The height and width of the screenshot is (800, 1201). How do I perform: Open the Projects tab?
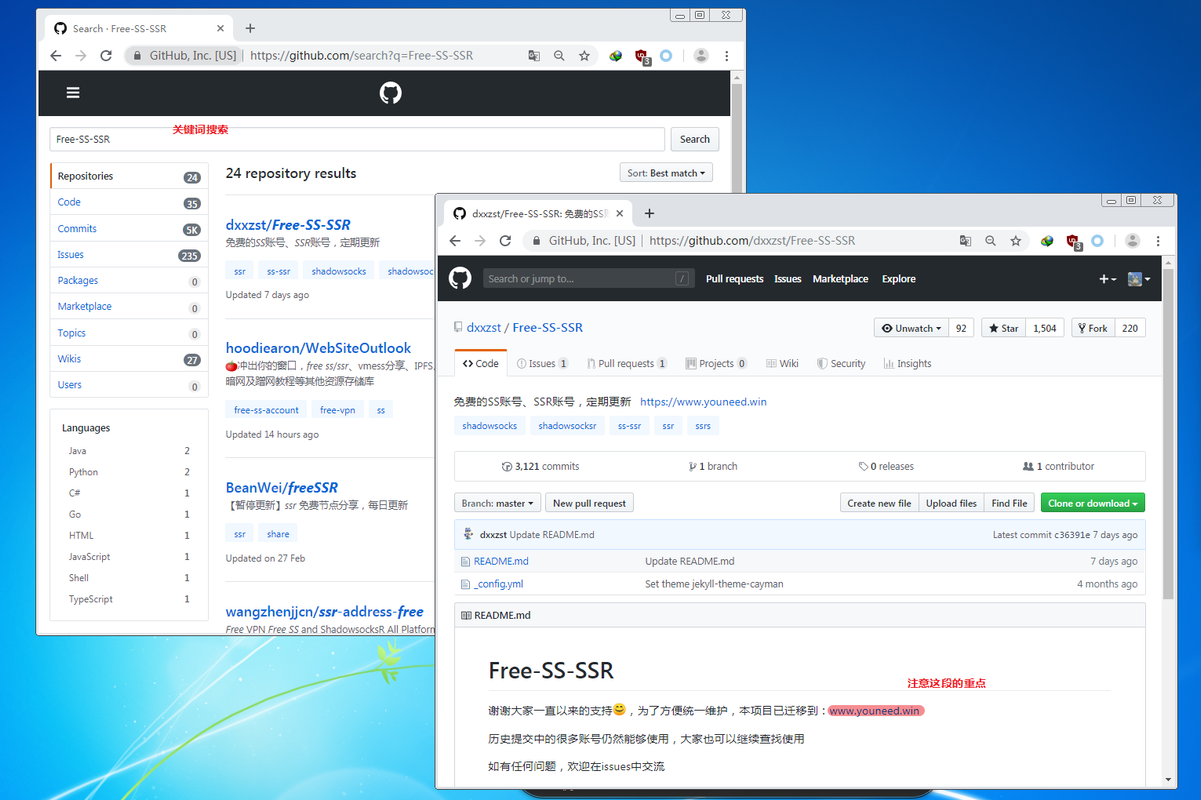coord(715,364)
